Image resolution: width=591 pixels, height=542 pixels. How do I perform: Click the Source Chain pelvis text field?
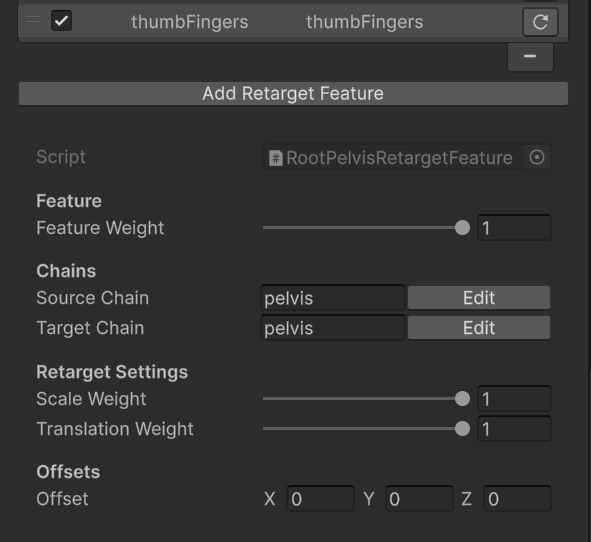pyautogui.click(x=333, y=298)
